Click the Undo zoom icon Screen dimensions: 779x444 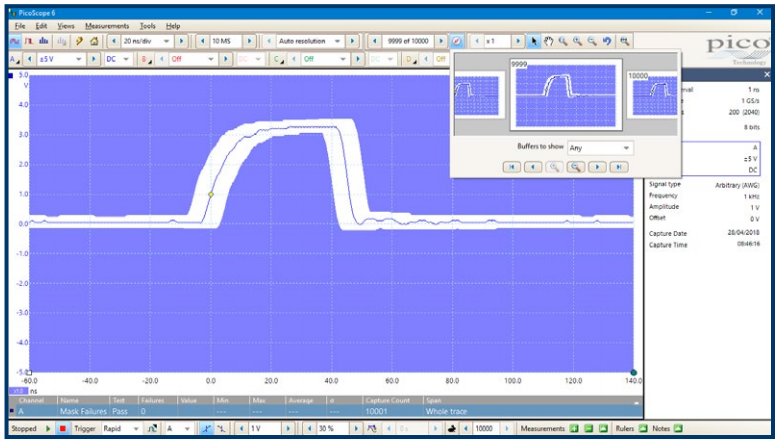(x=607, y=41)
